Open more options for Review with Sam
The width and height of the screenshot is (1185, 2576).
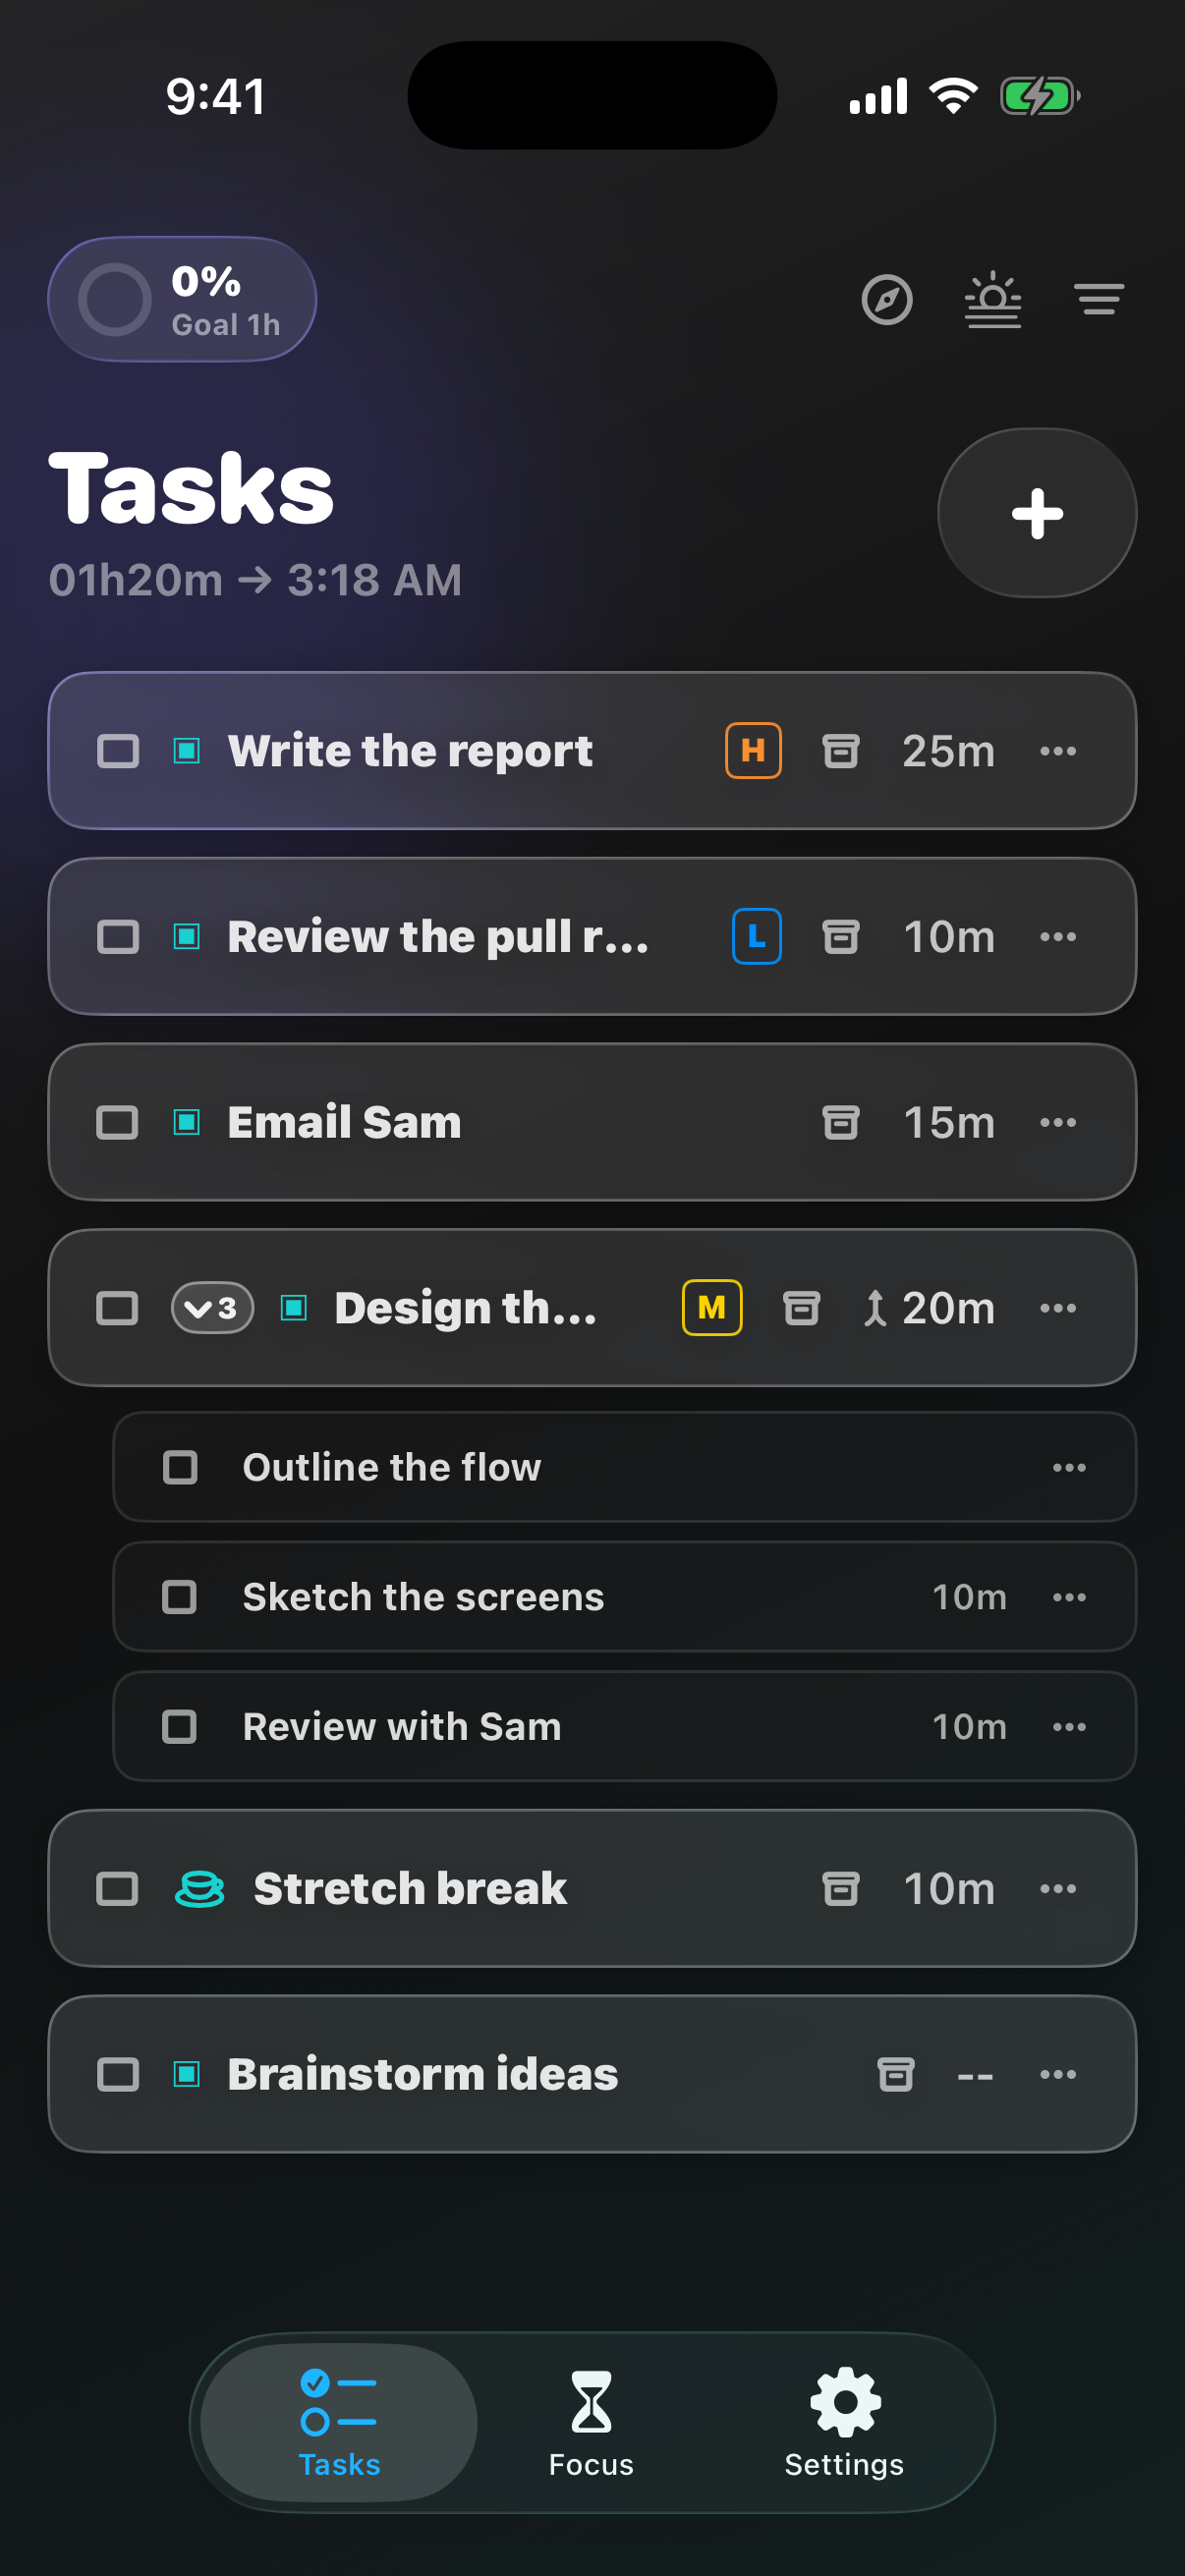click(1069, 1727)
